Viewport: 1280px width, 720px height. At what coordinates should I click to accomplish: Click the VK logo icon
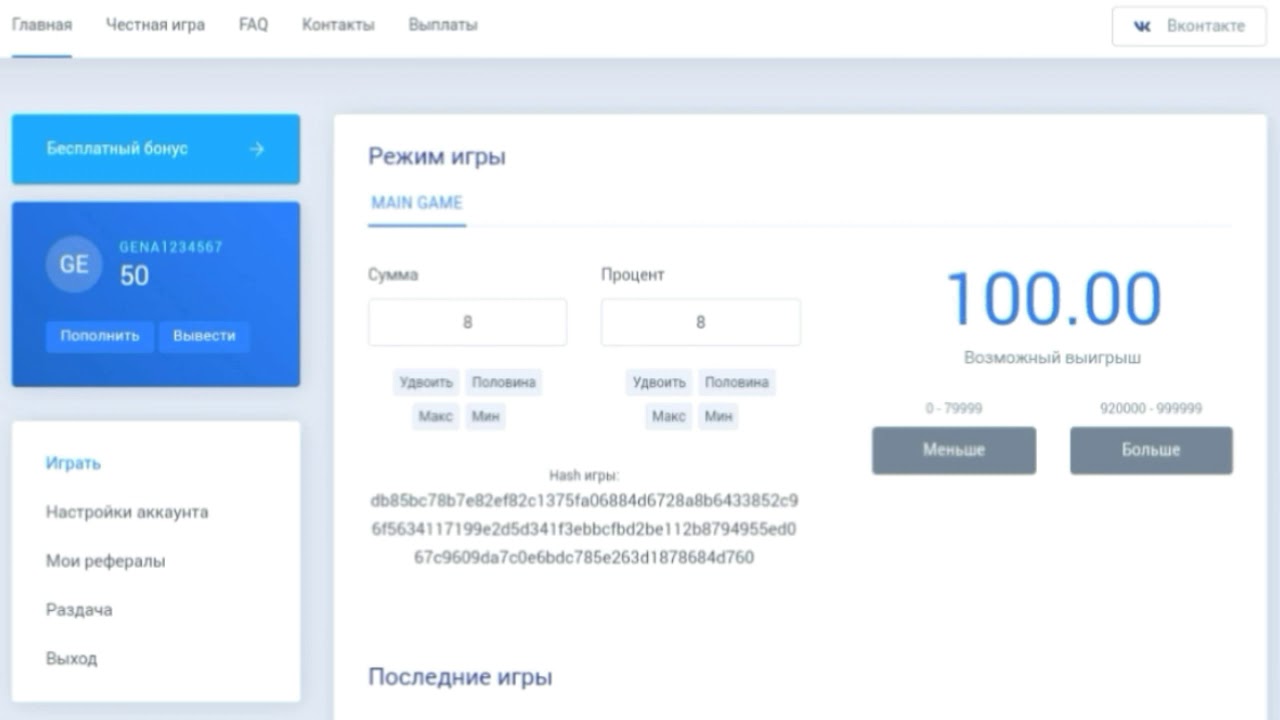pyautogui.click(x=1142, y=27)
